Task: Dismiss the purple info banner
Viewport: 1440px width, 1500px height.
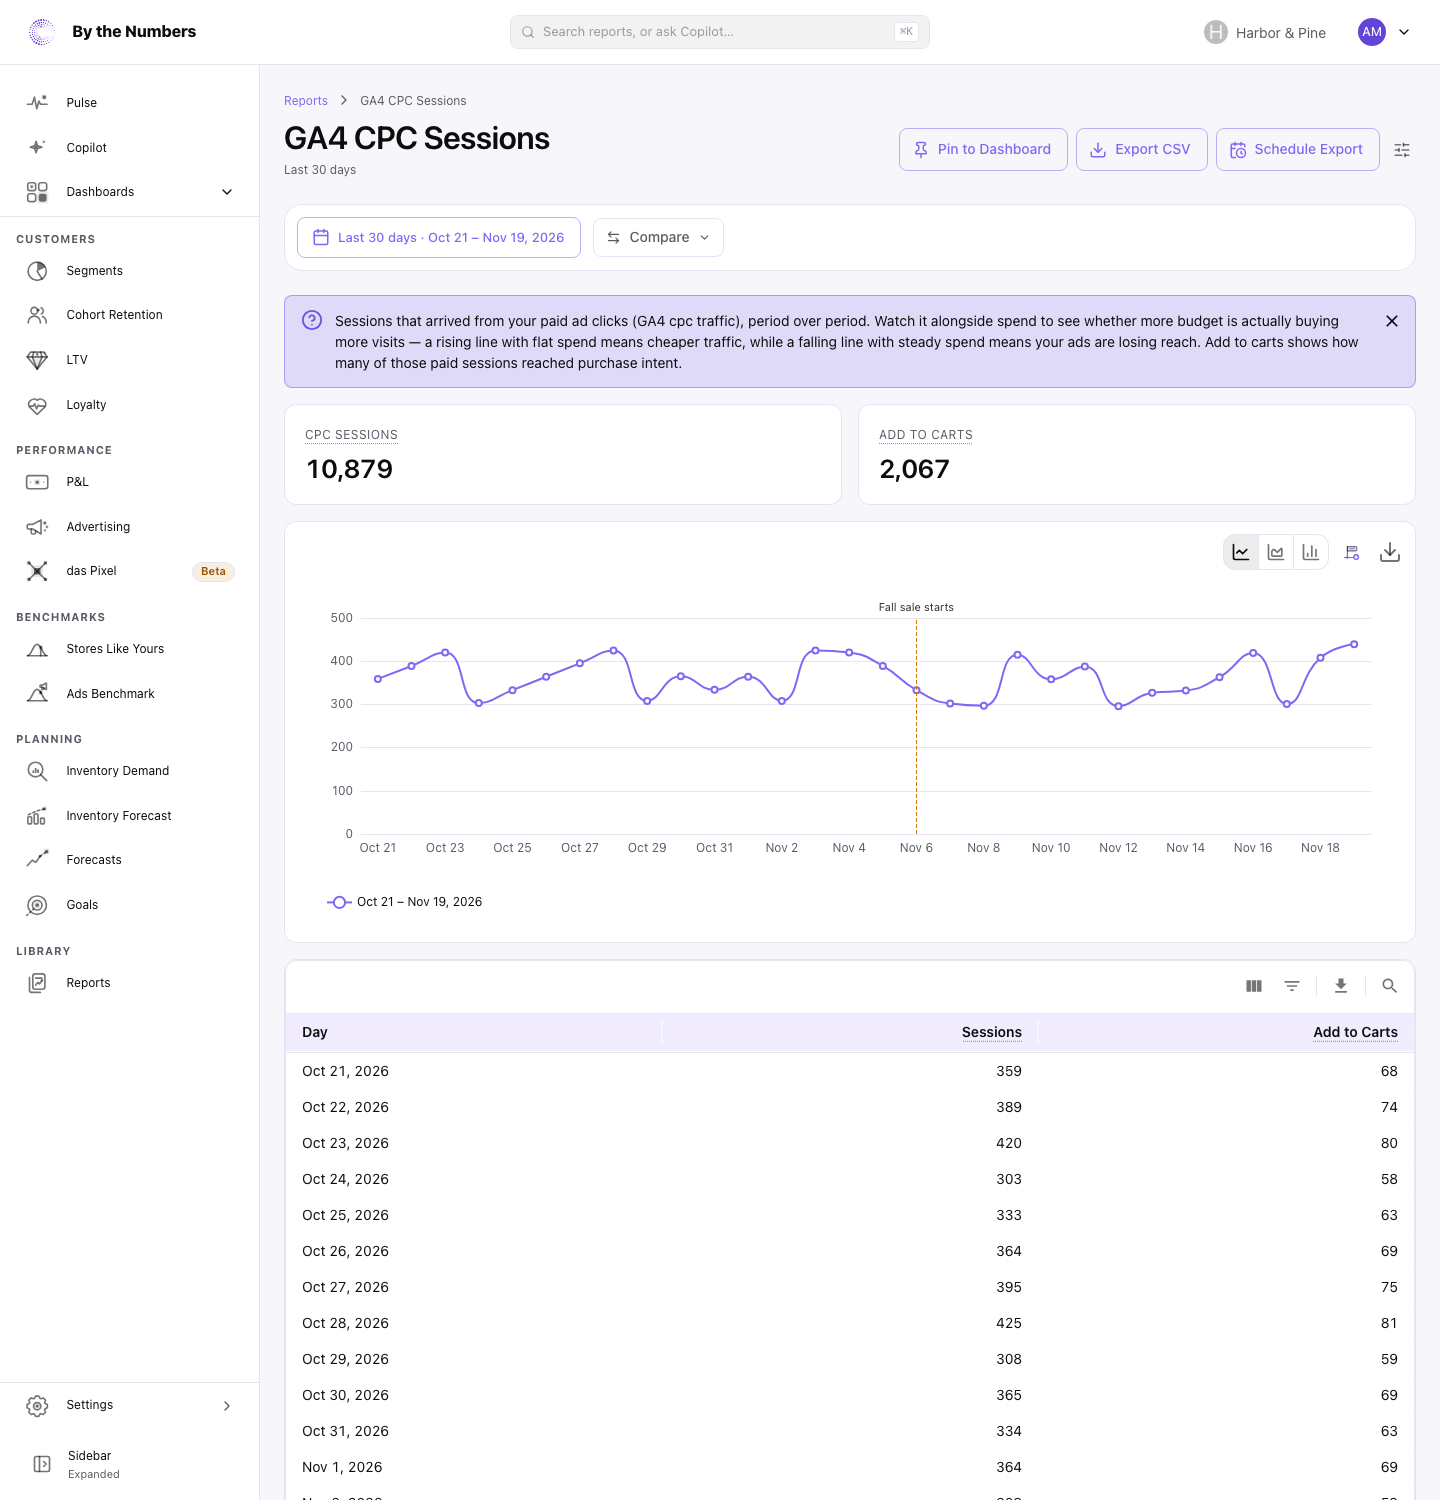Action: point(1392,321)
